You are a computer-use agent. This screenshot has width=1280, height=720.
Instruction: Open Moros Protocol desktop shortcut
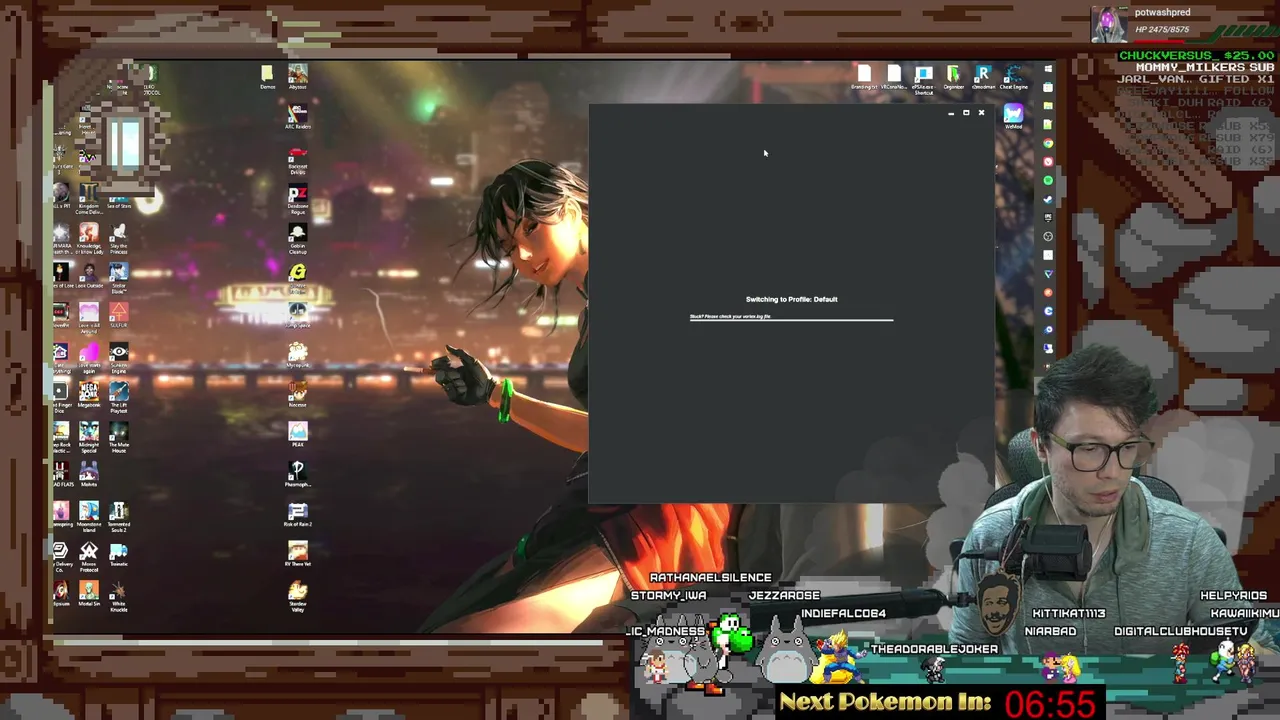coord(89,556)
